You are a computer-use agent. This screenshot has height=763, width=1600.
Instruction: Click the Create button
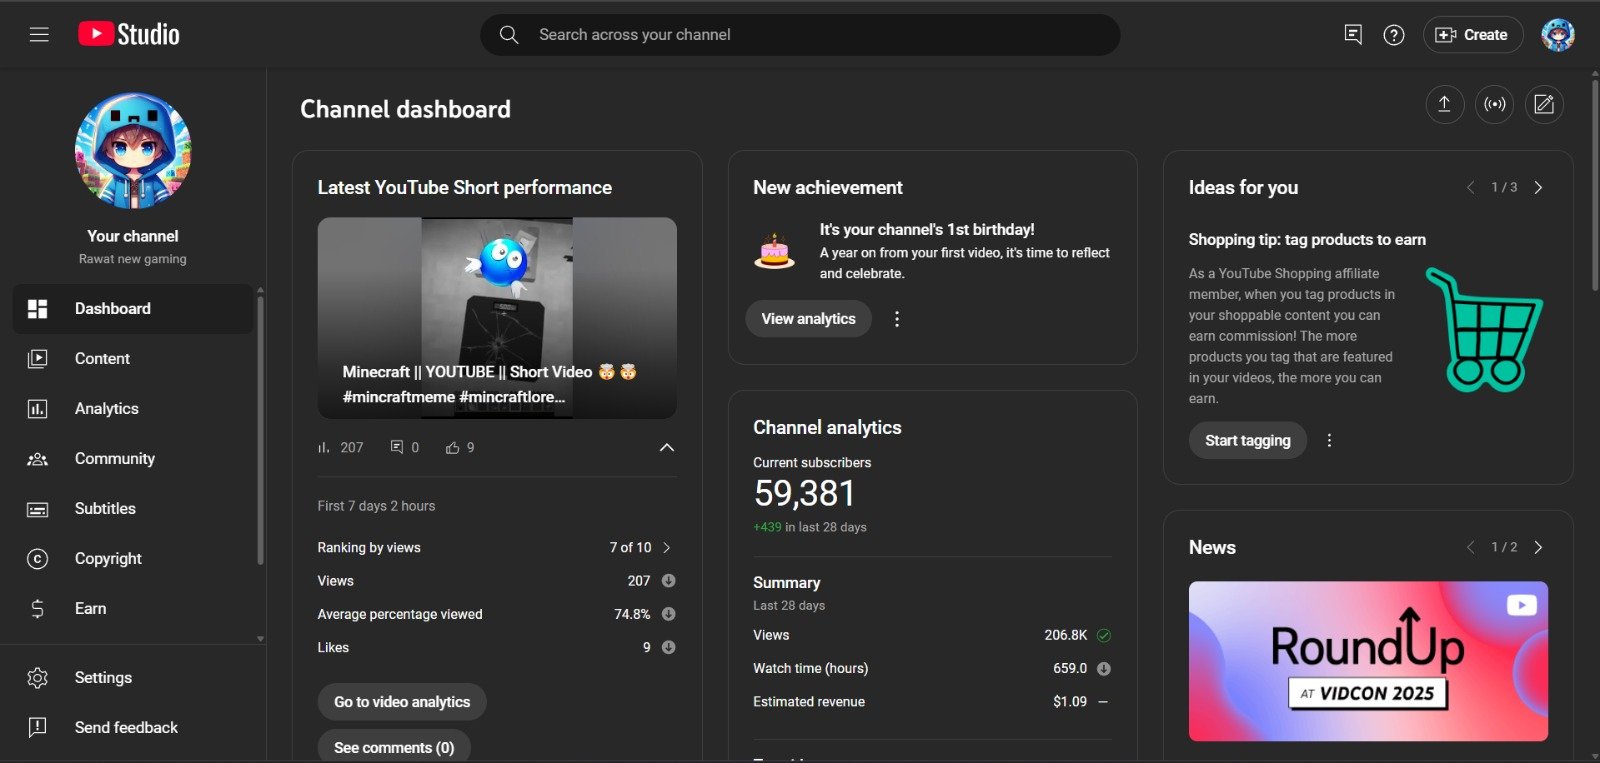[x=1473, y=35]
